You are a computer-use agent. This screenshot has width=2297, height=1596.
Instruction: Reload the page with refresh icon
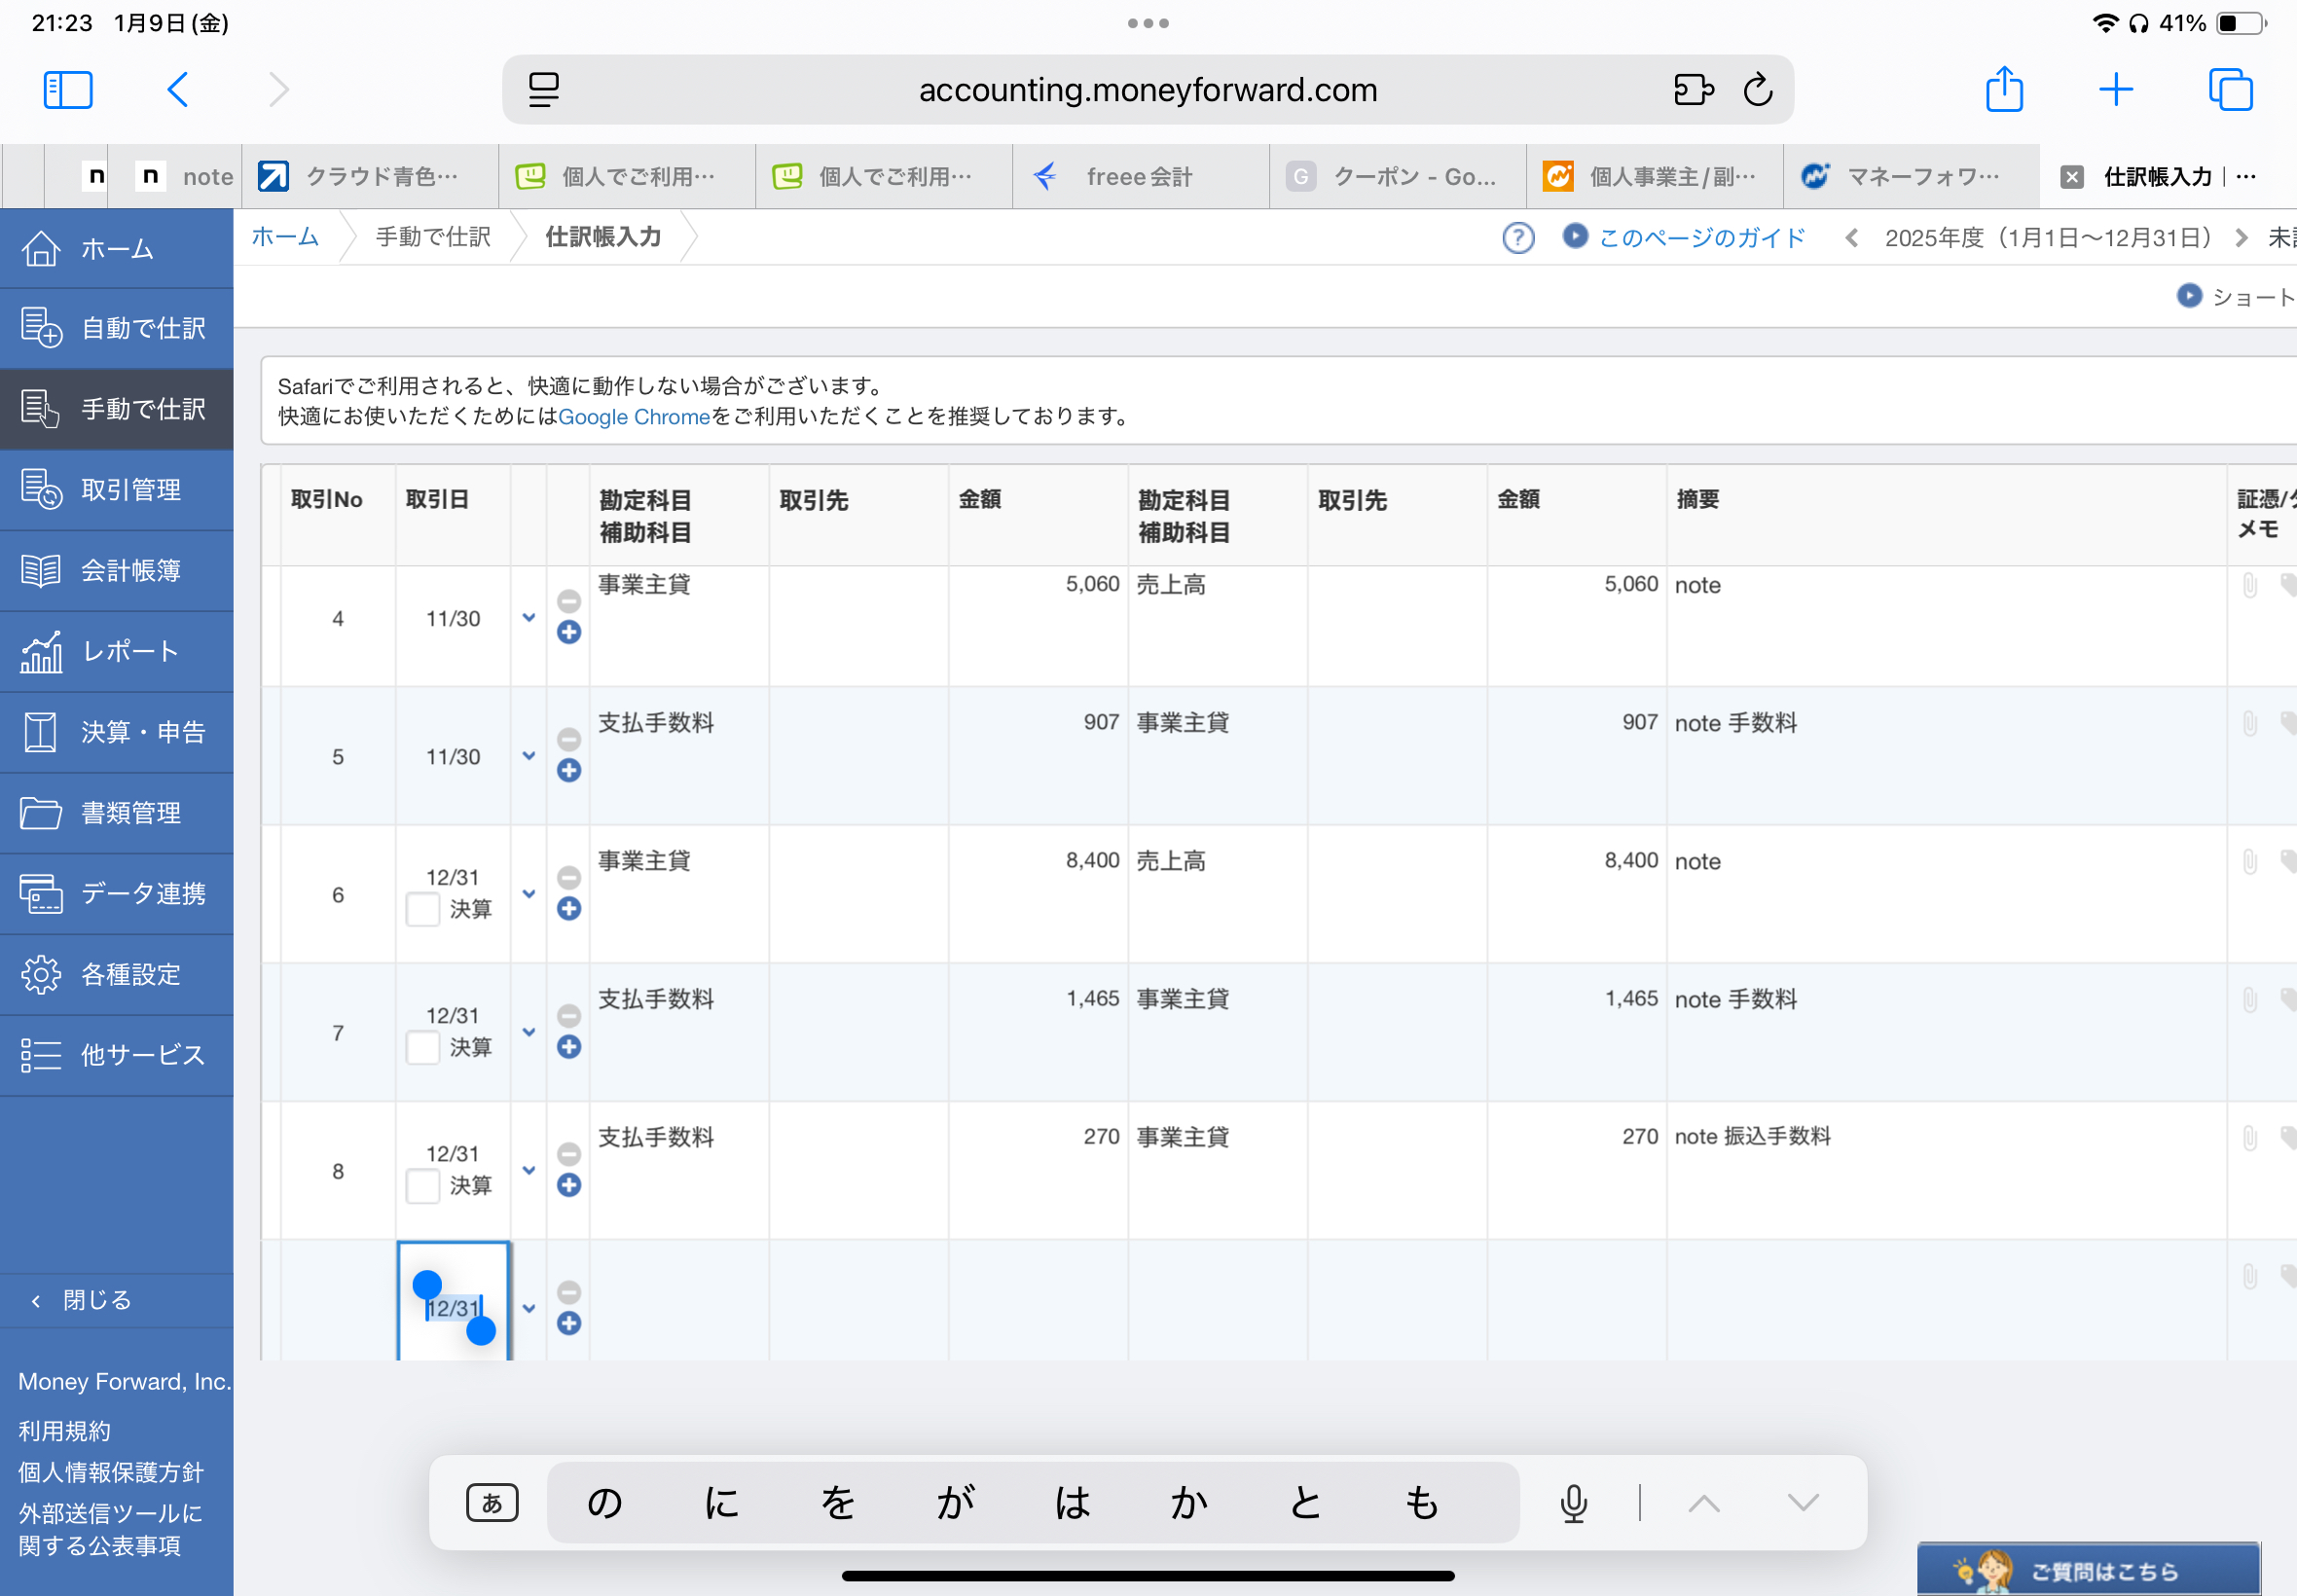click(1758, 90)
